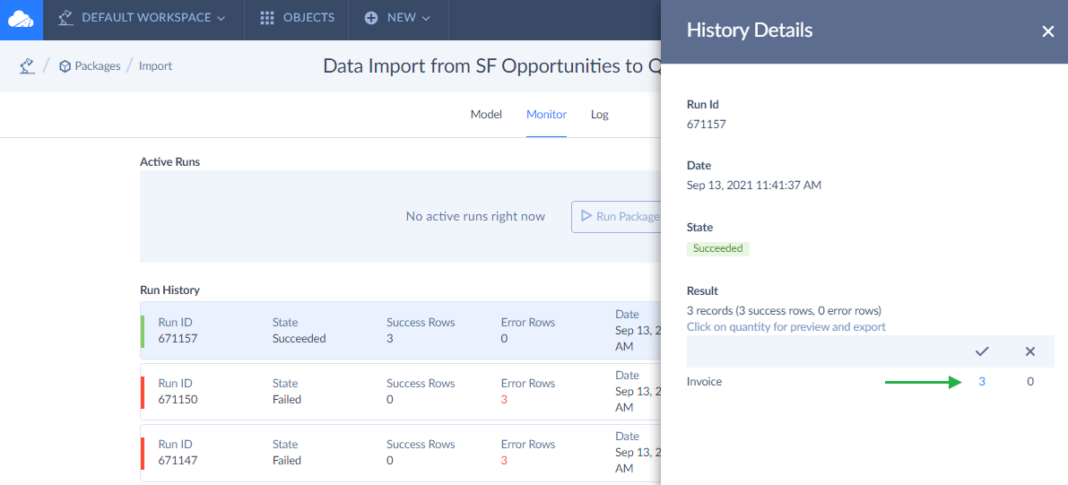This screenshot has width=1068, height=485.
Task: Switch to the Model tab
Action: tap(486, 114)
